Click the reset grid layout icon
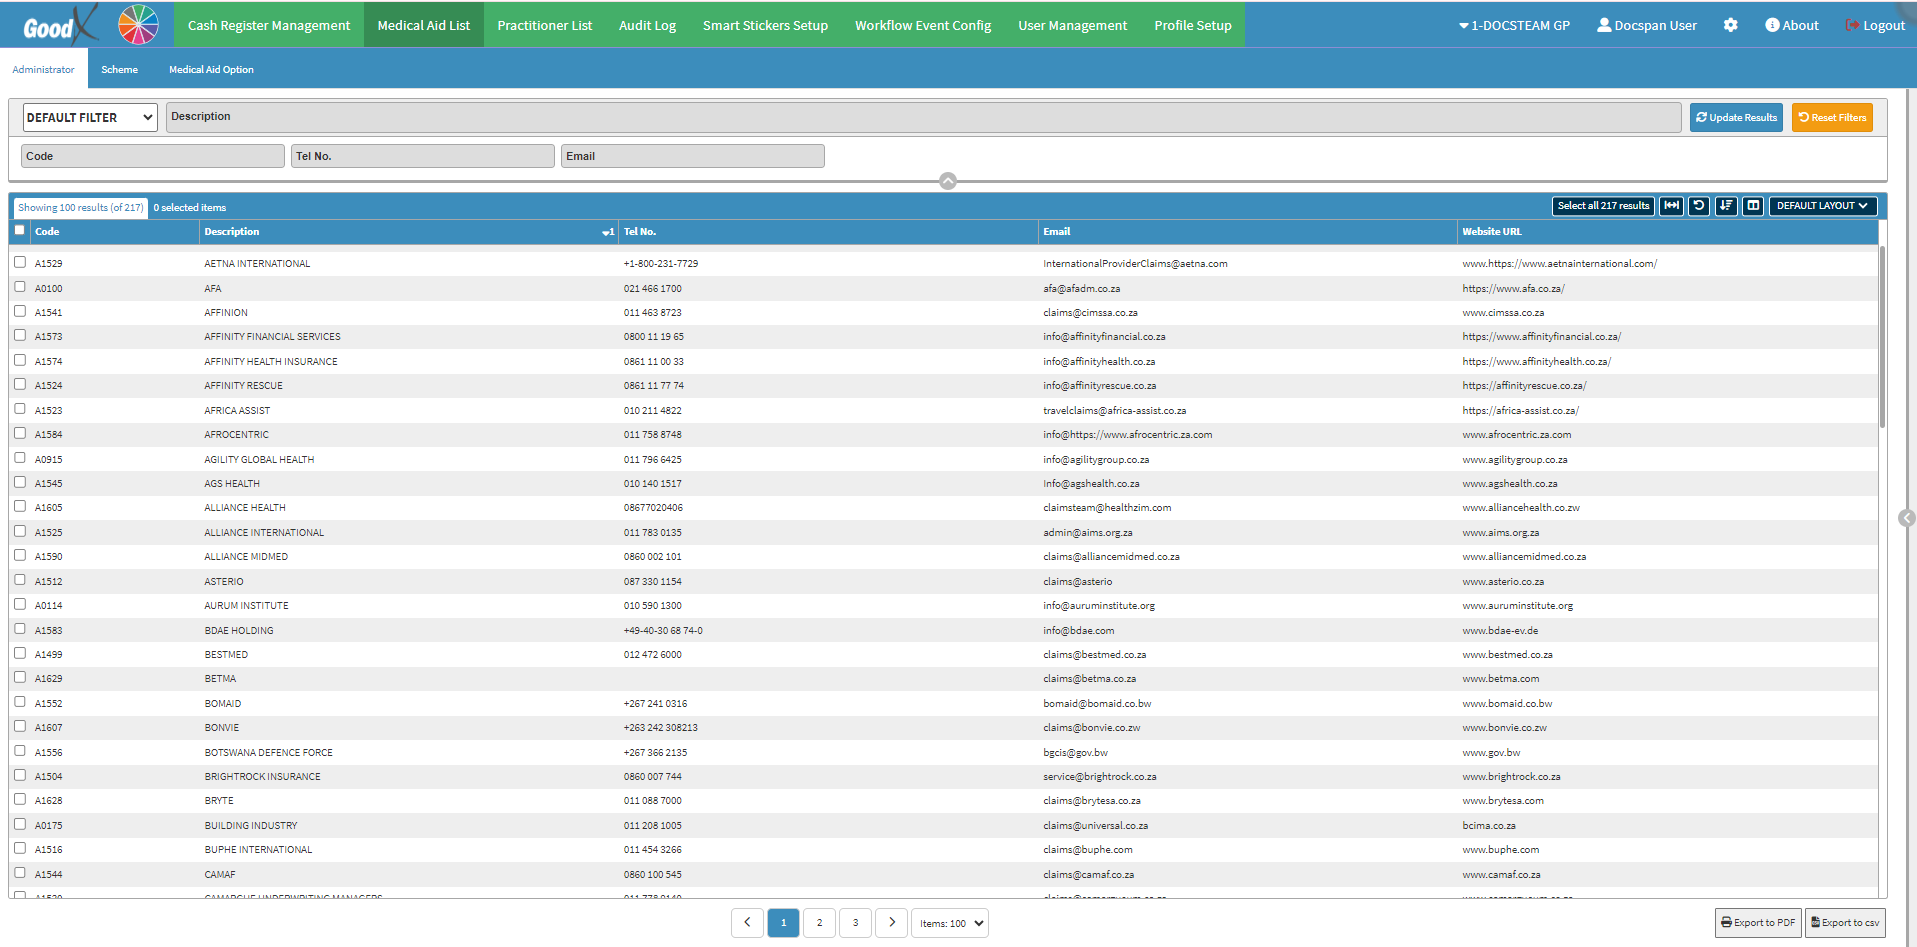 1698,206
